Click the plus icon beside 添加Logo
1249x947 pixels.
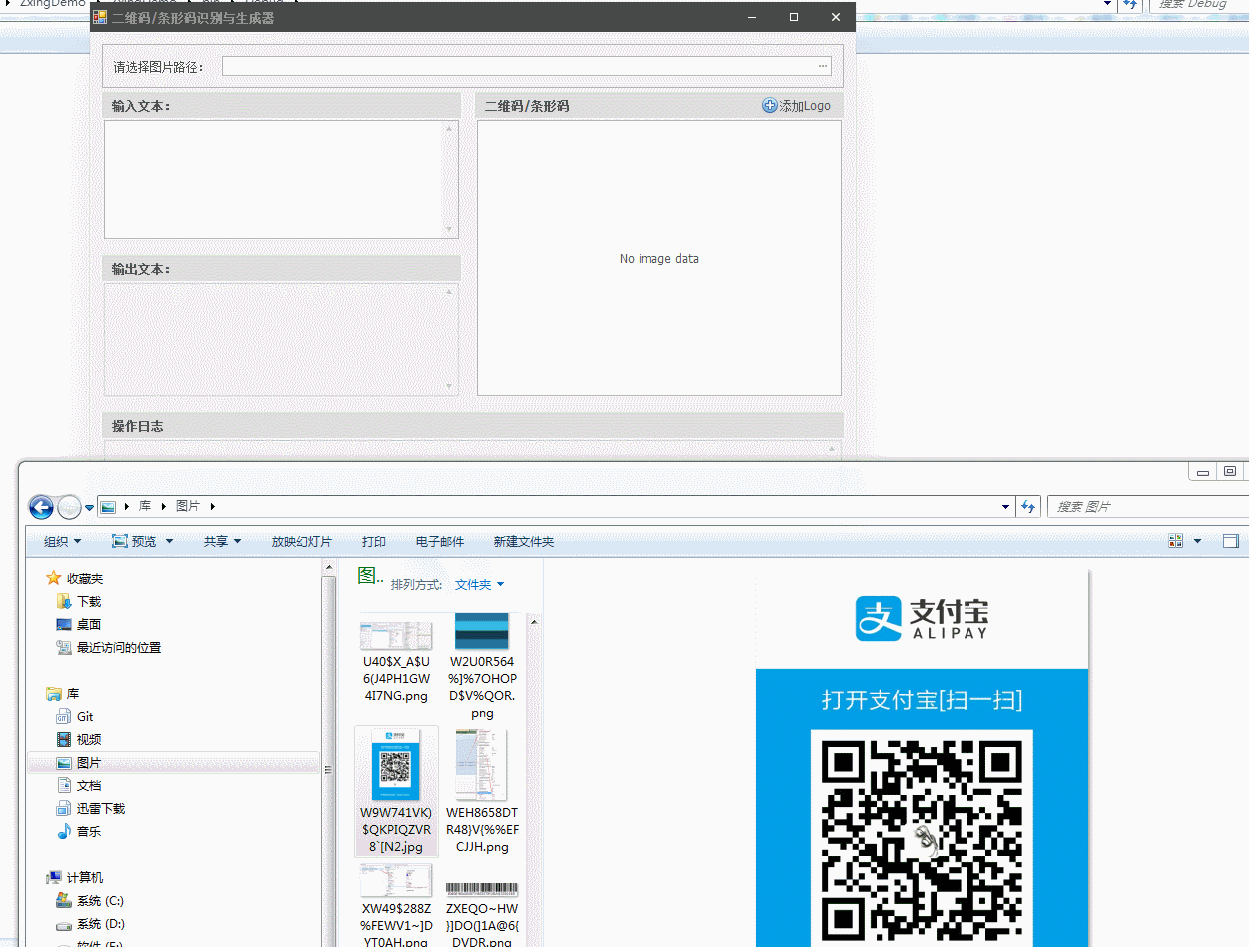click(x=769, y=106)
